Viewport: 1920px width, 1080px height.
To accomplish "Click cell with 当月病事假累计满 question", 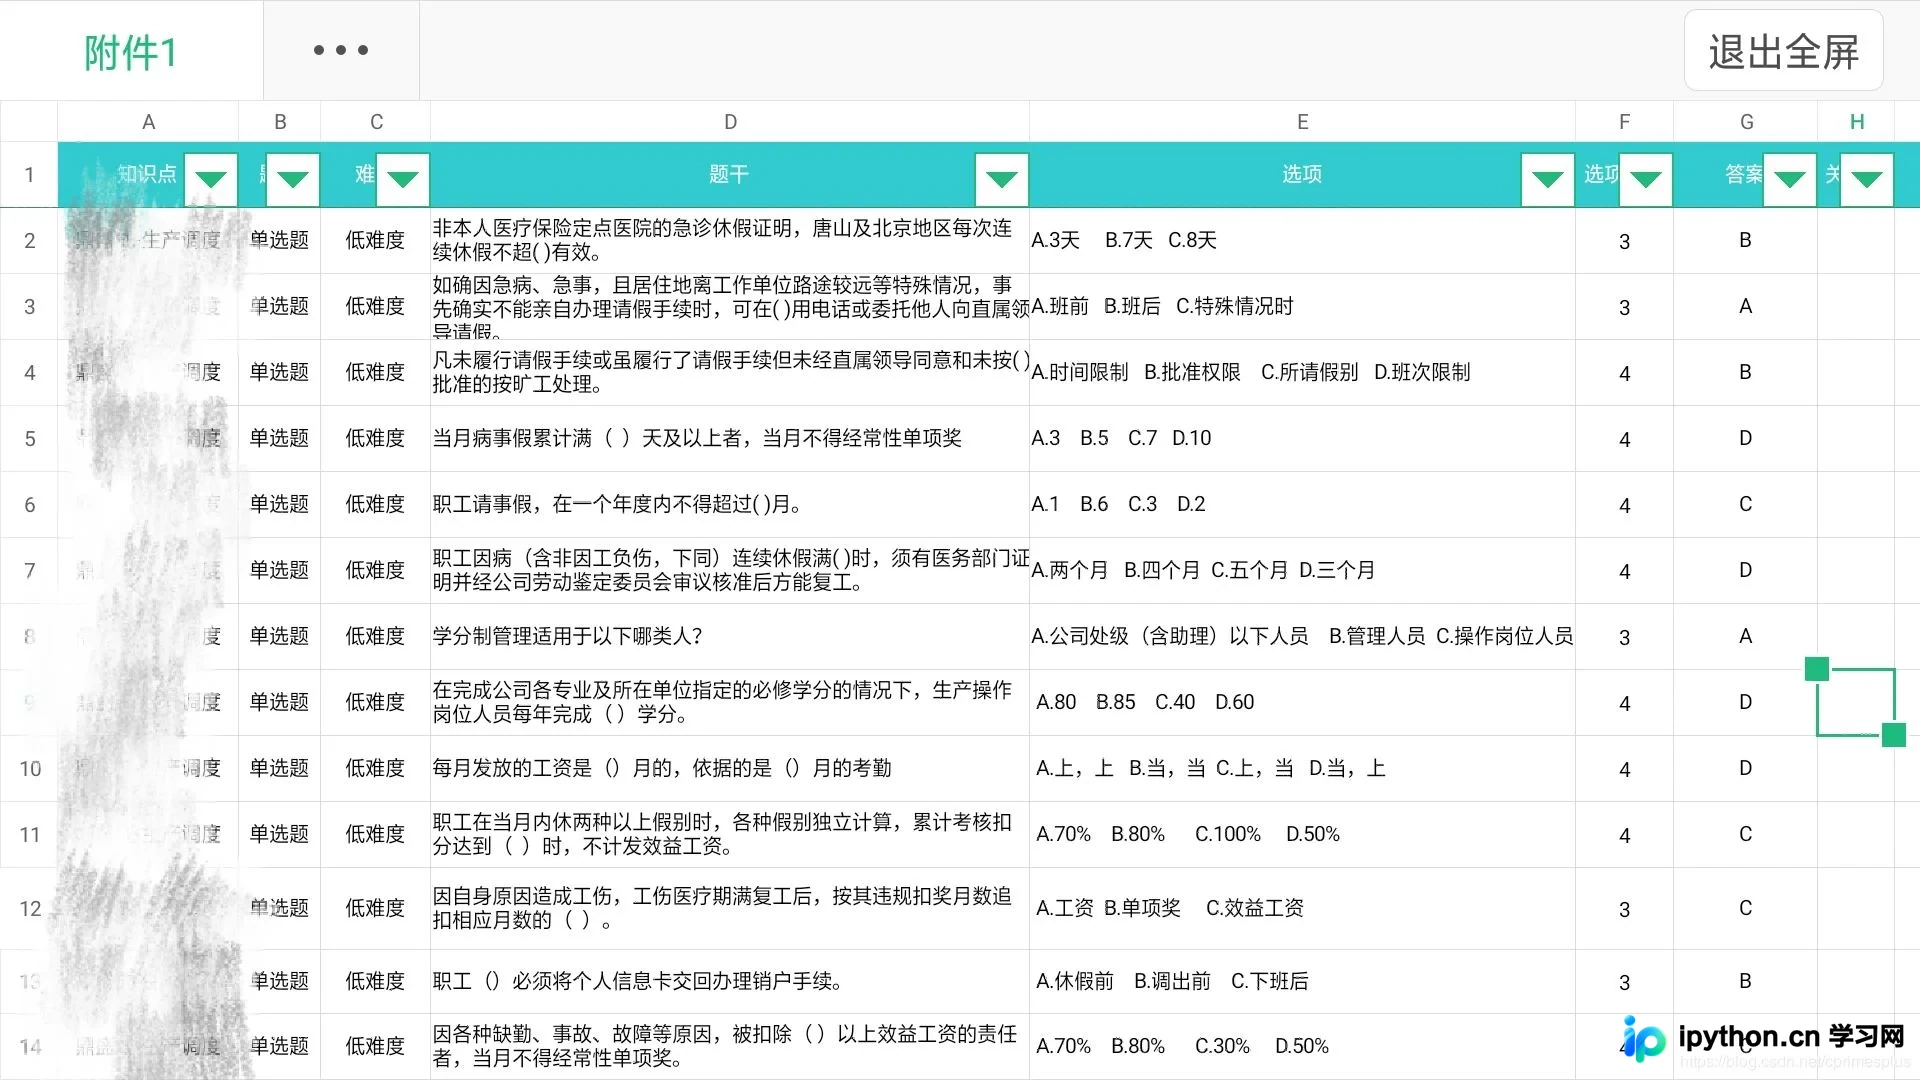I will click(x=730, y=438).
